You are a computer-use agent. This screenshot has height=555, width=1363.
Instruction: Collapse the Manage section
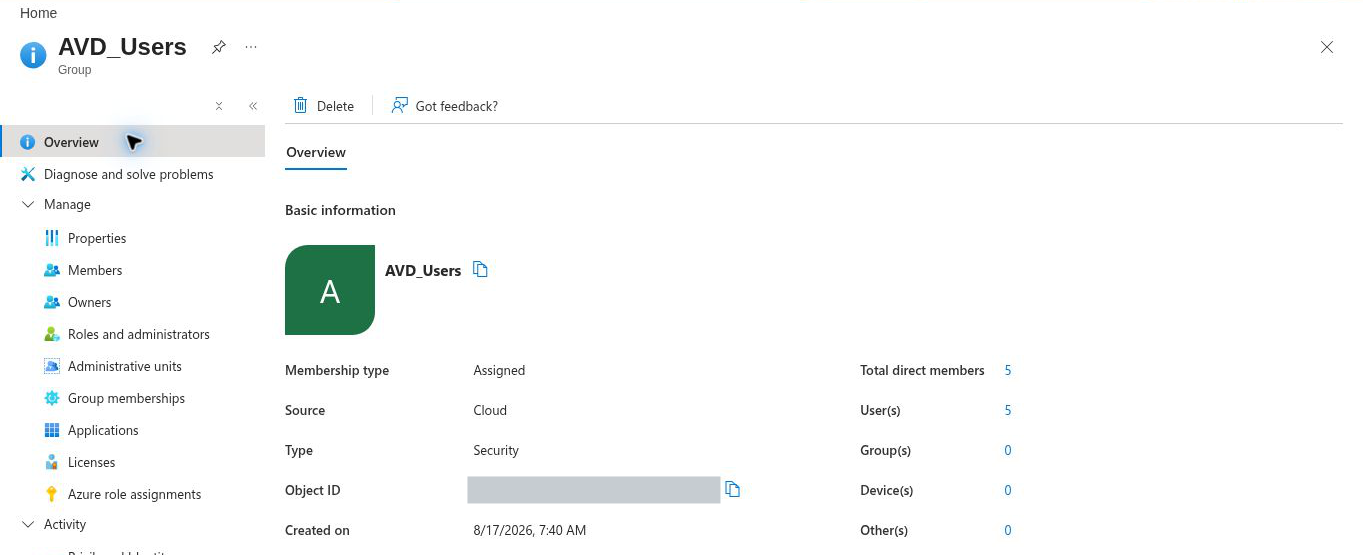pyautogui.click(x=28, y=204)
